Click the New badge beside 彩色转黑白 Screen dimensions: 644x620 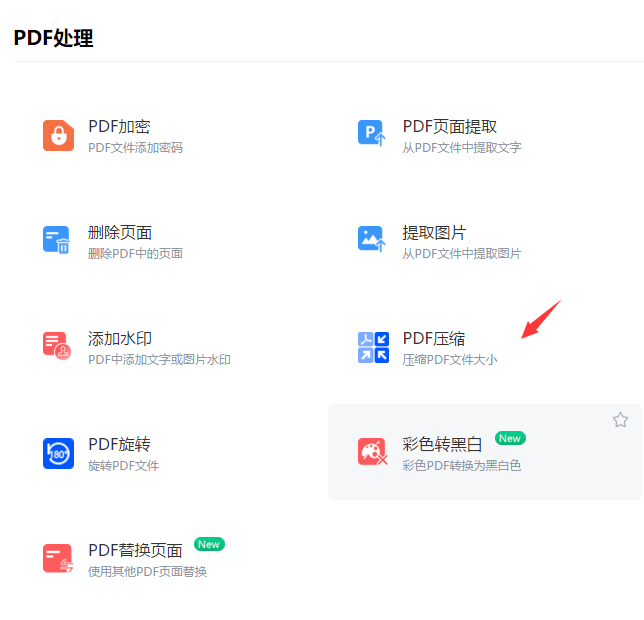click(x=510, y=438)
